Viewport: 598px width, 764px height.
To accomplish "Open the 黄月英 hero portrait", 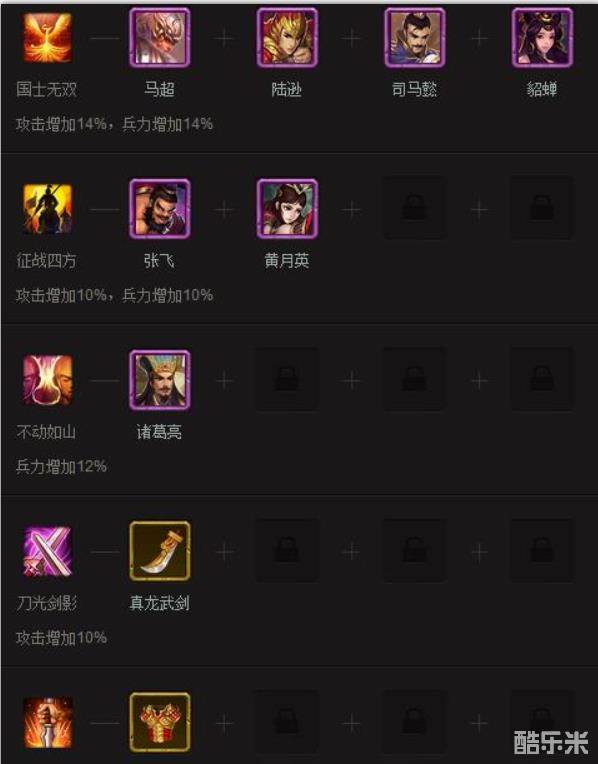I will tap(288, 209).
